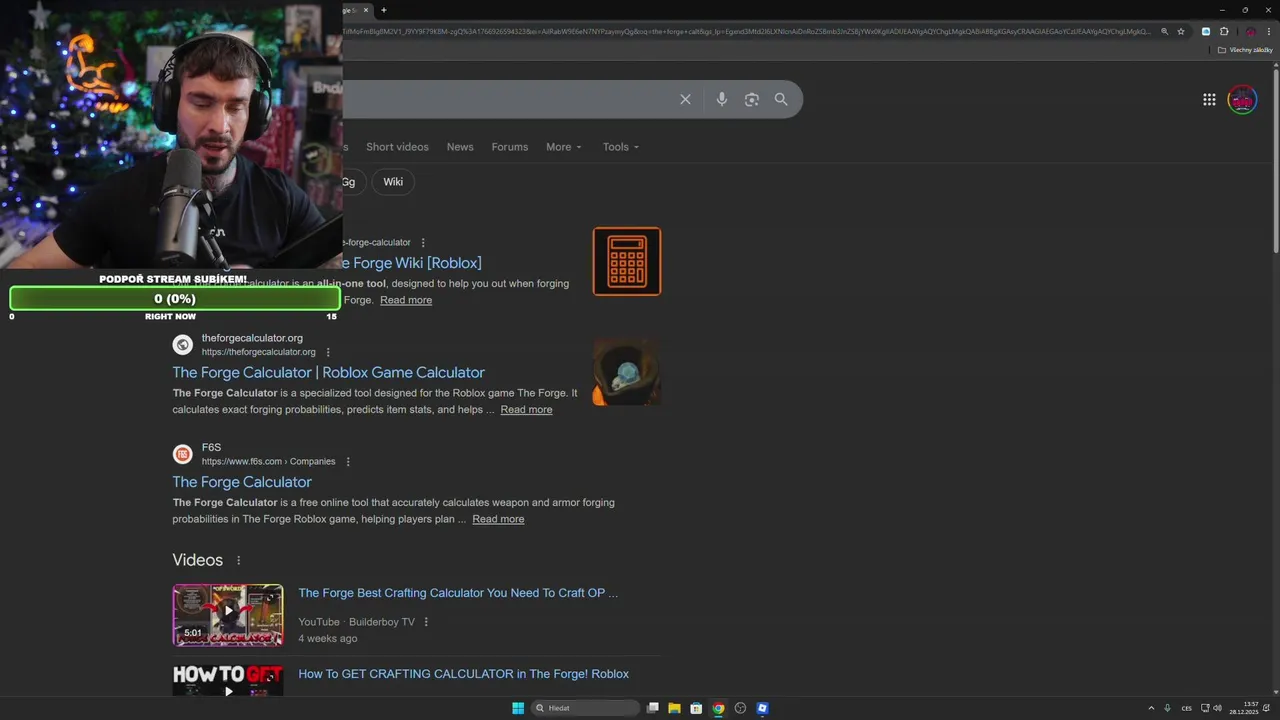Open a new Chrome tab
The image size is (1280, 720).
(383, 10)
